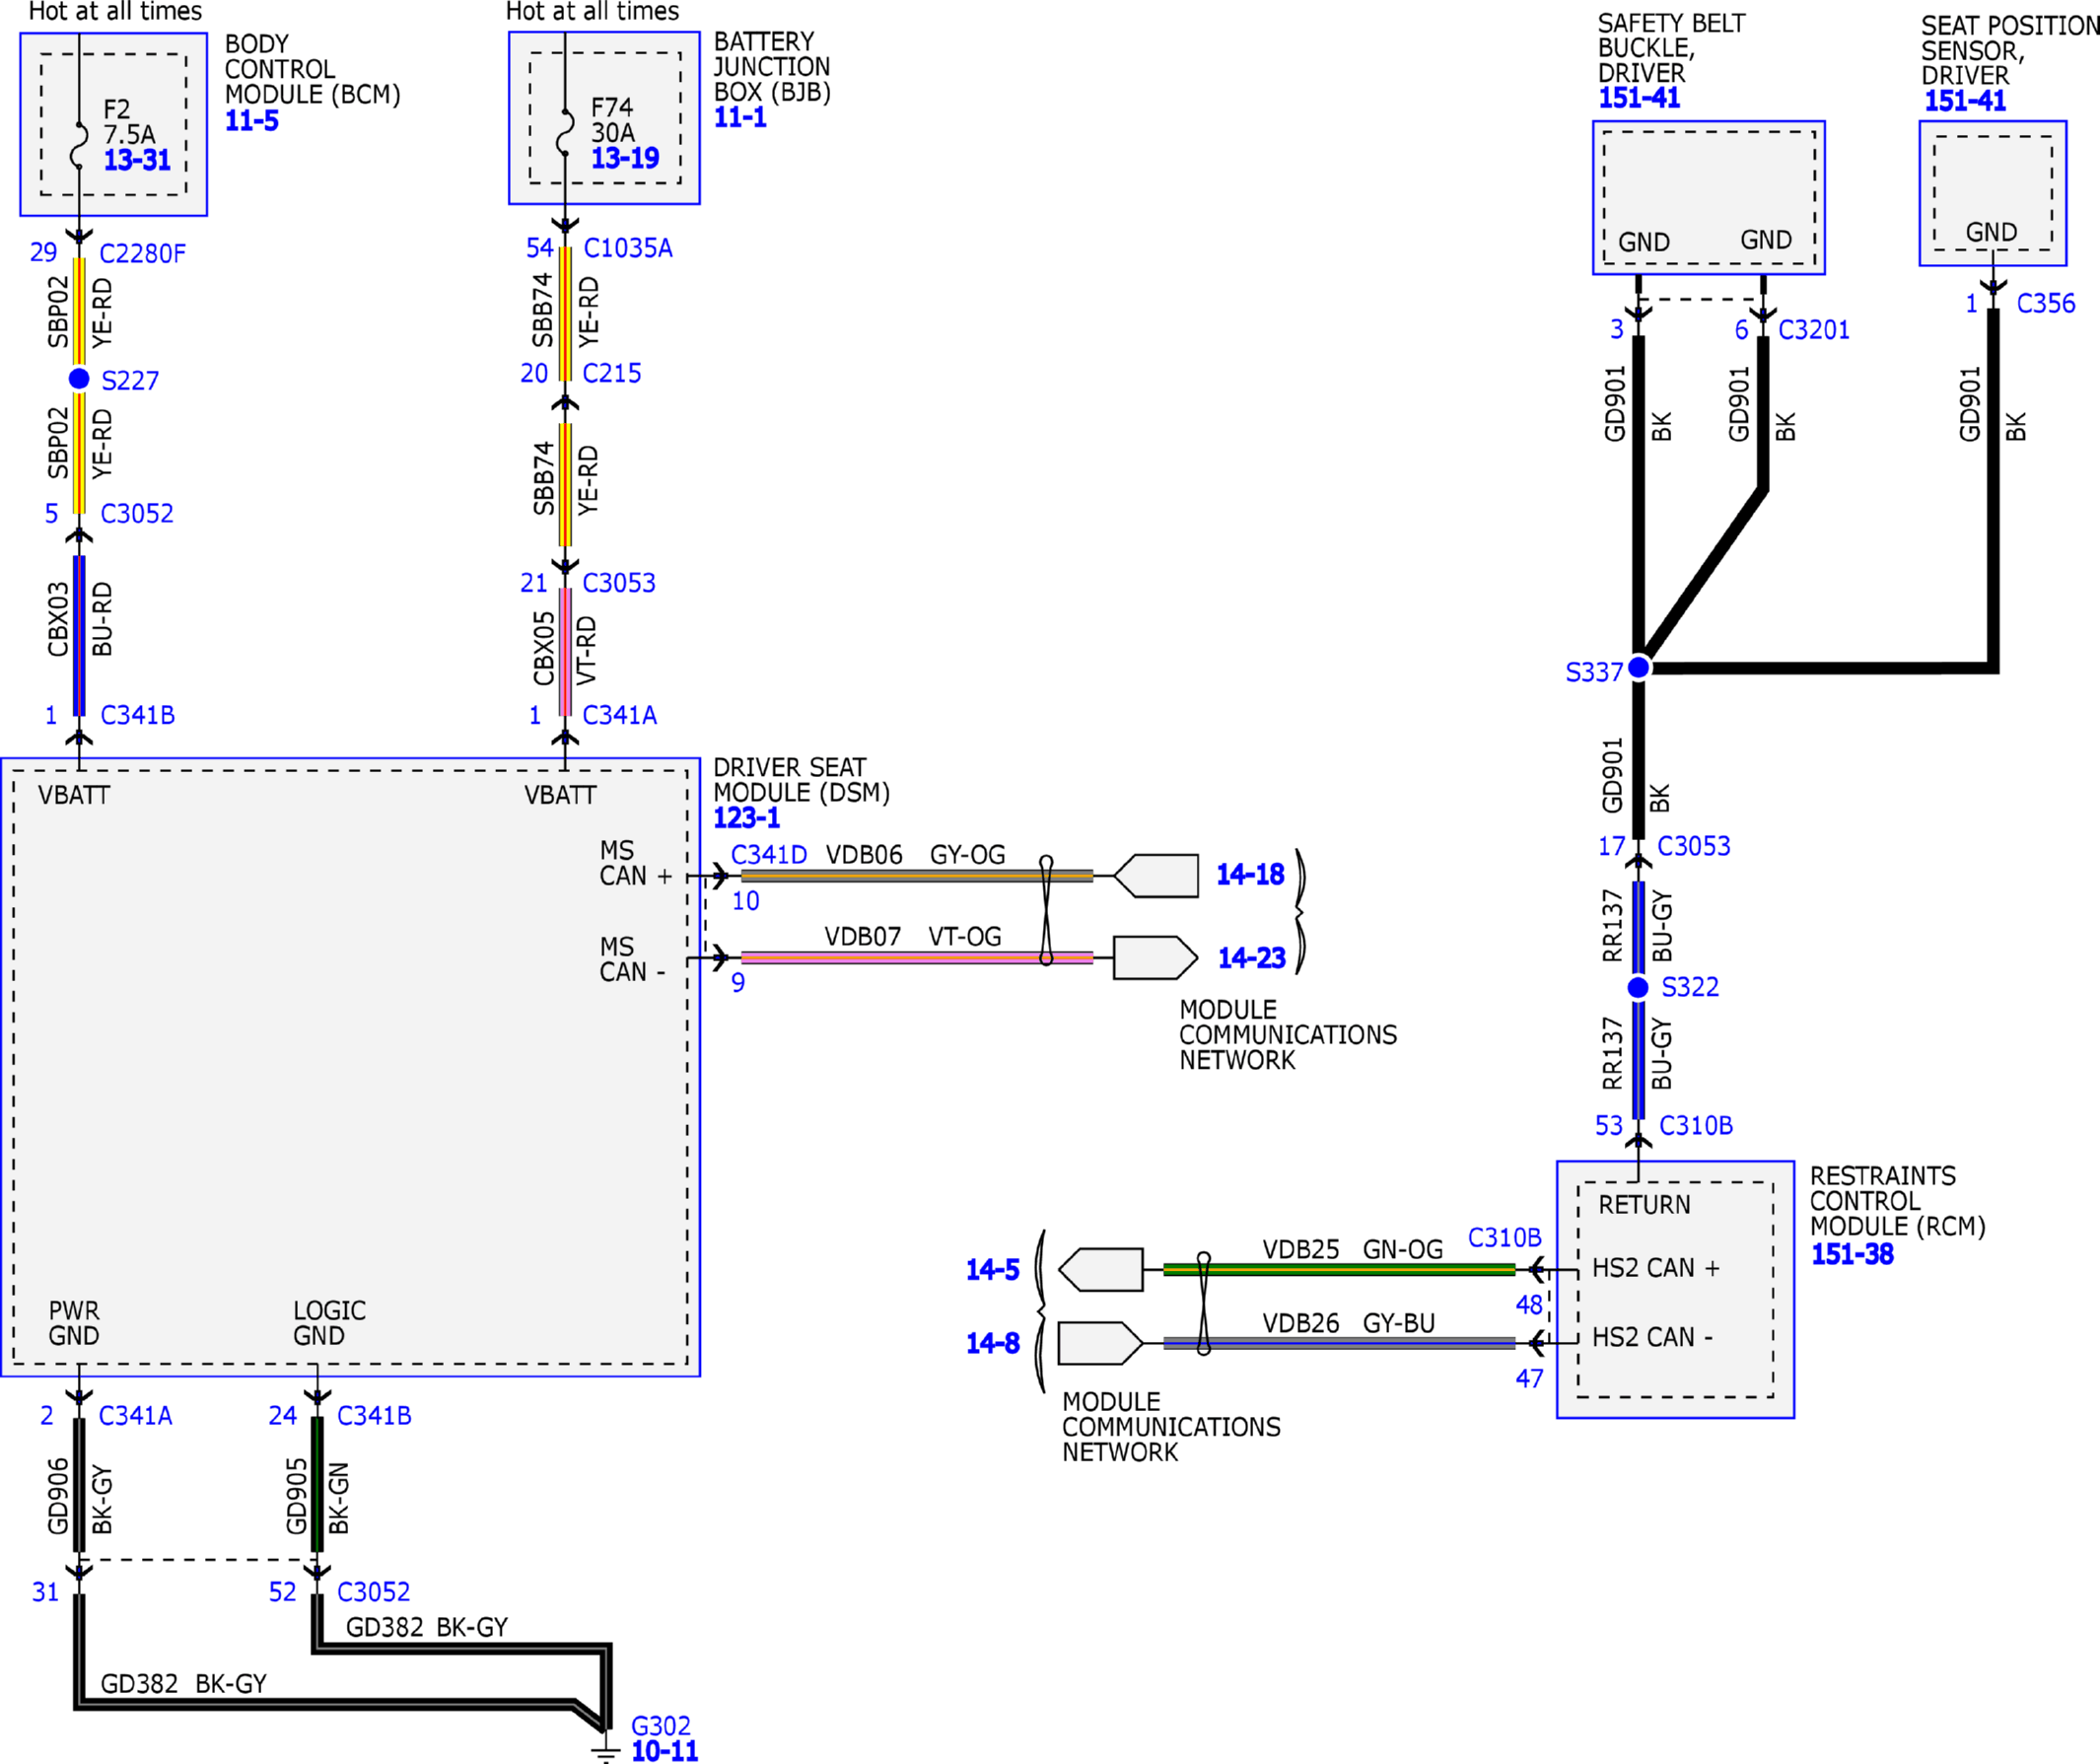Image resolution: width=2100 pixels, height=1764 pixels.
Task: Follow the 13-31 fuse F2 reference link
Action: click(138, 160)
